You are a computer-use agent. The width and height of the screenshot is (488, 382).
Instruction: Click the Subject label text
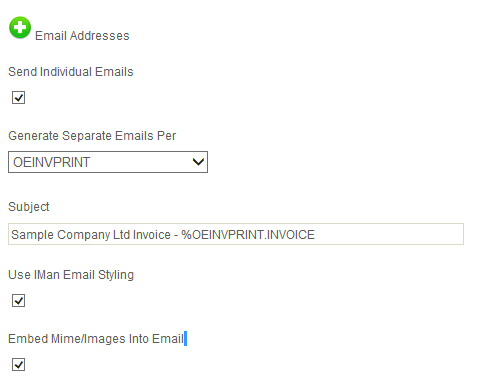(x=29, y=207)
